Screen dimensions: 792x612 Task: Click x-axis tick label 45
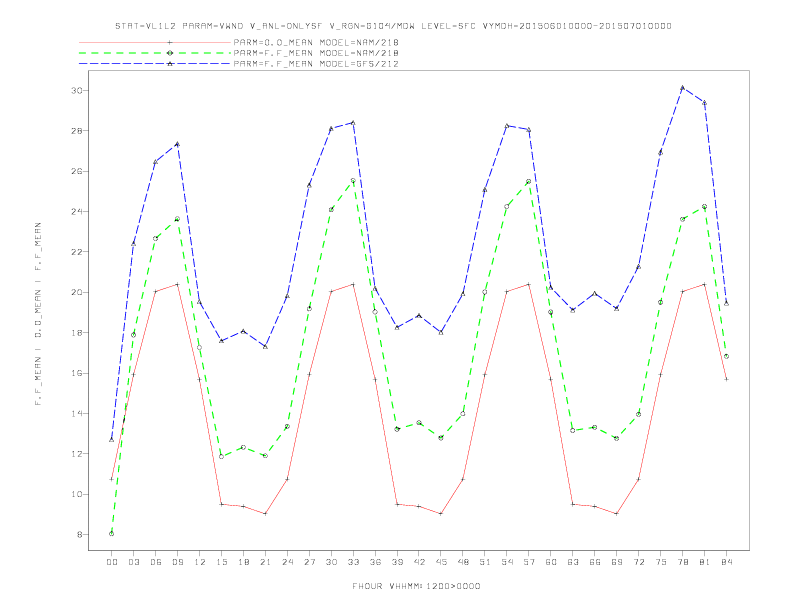tap(441, 562)
